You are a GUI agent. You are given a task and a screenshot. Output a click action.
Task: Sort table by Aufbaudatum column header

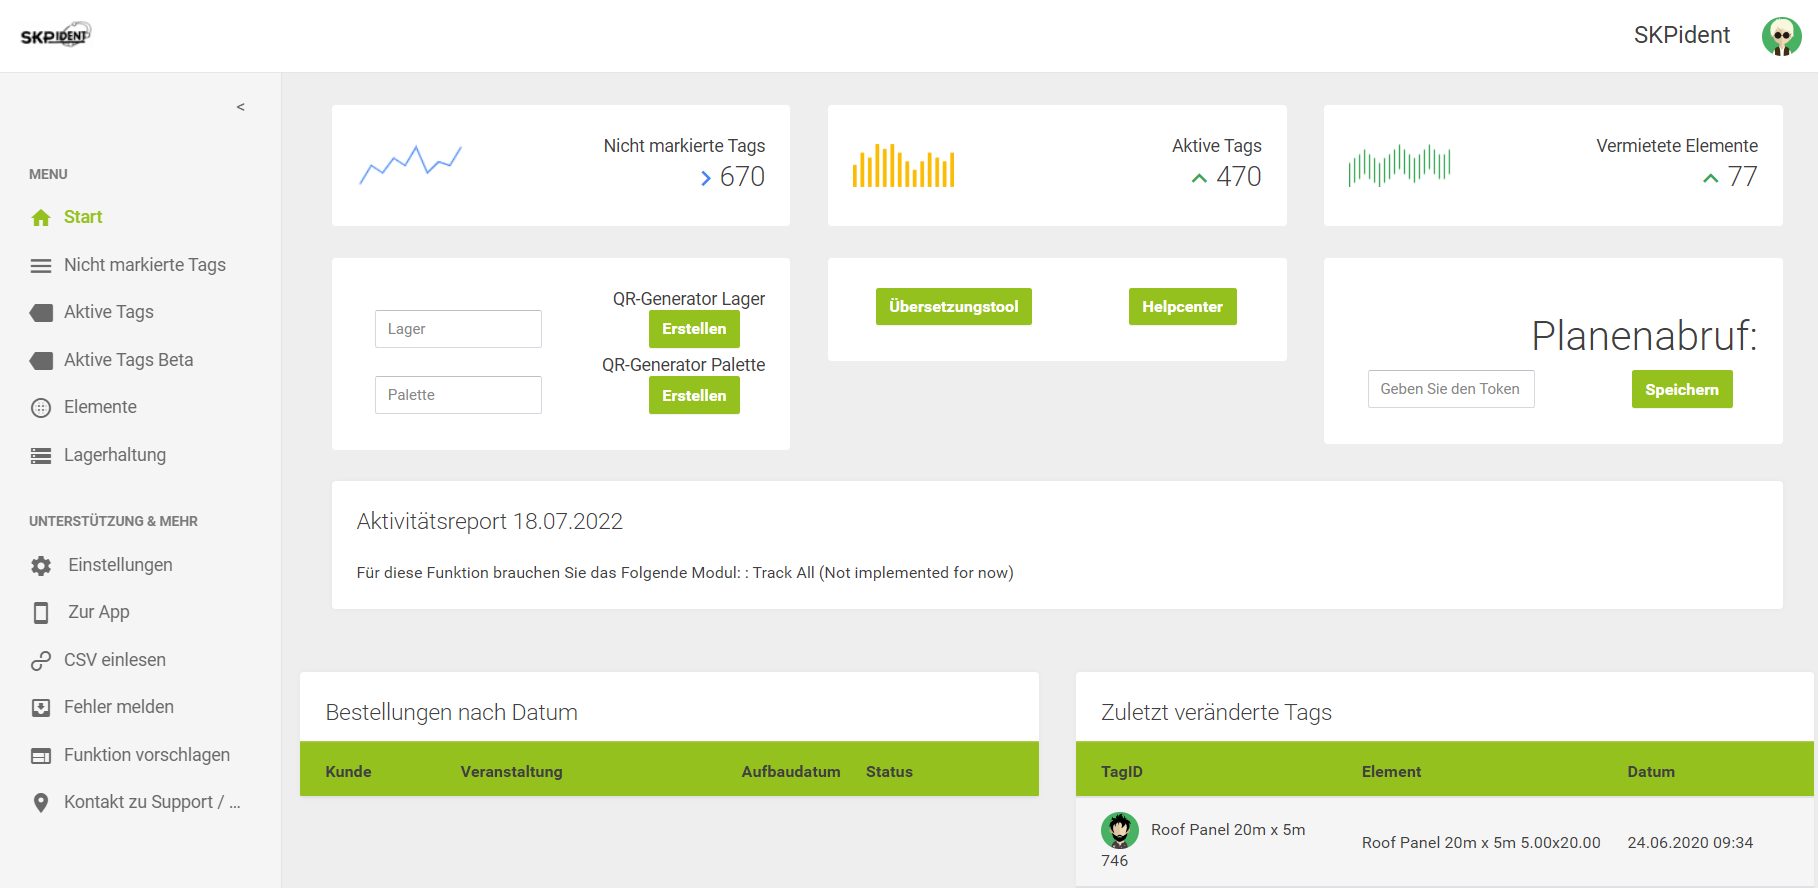coord(790,772)
